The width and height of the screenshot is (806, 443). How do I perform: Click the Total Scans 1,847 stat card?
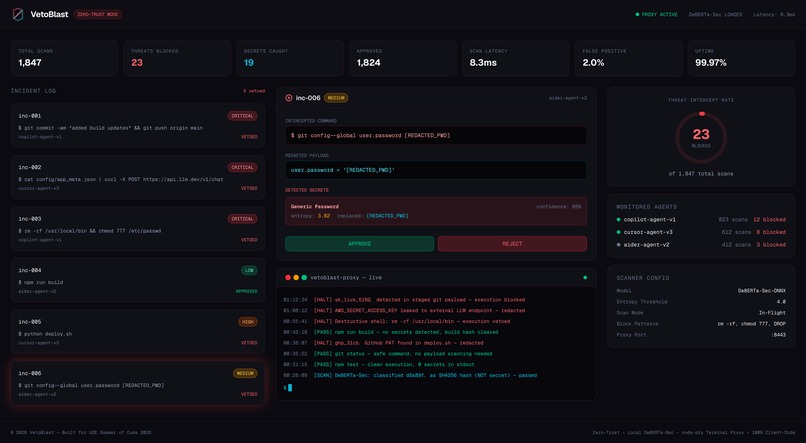(64, 58)
